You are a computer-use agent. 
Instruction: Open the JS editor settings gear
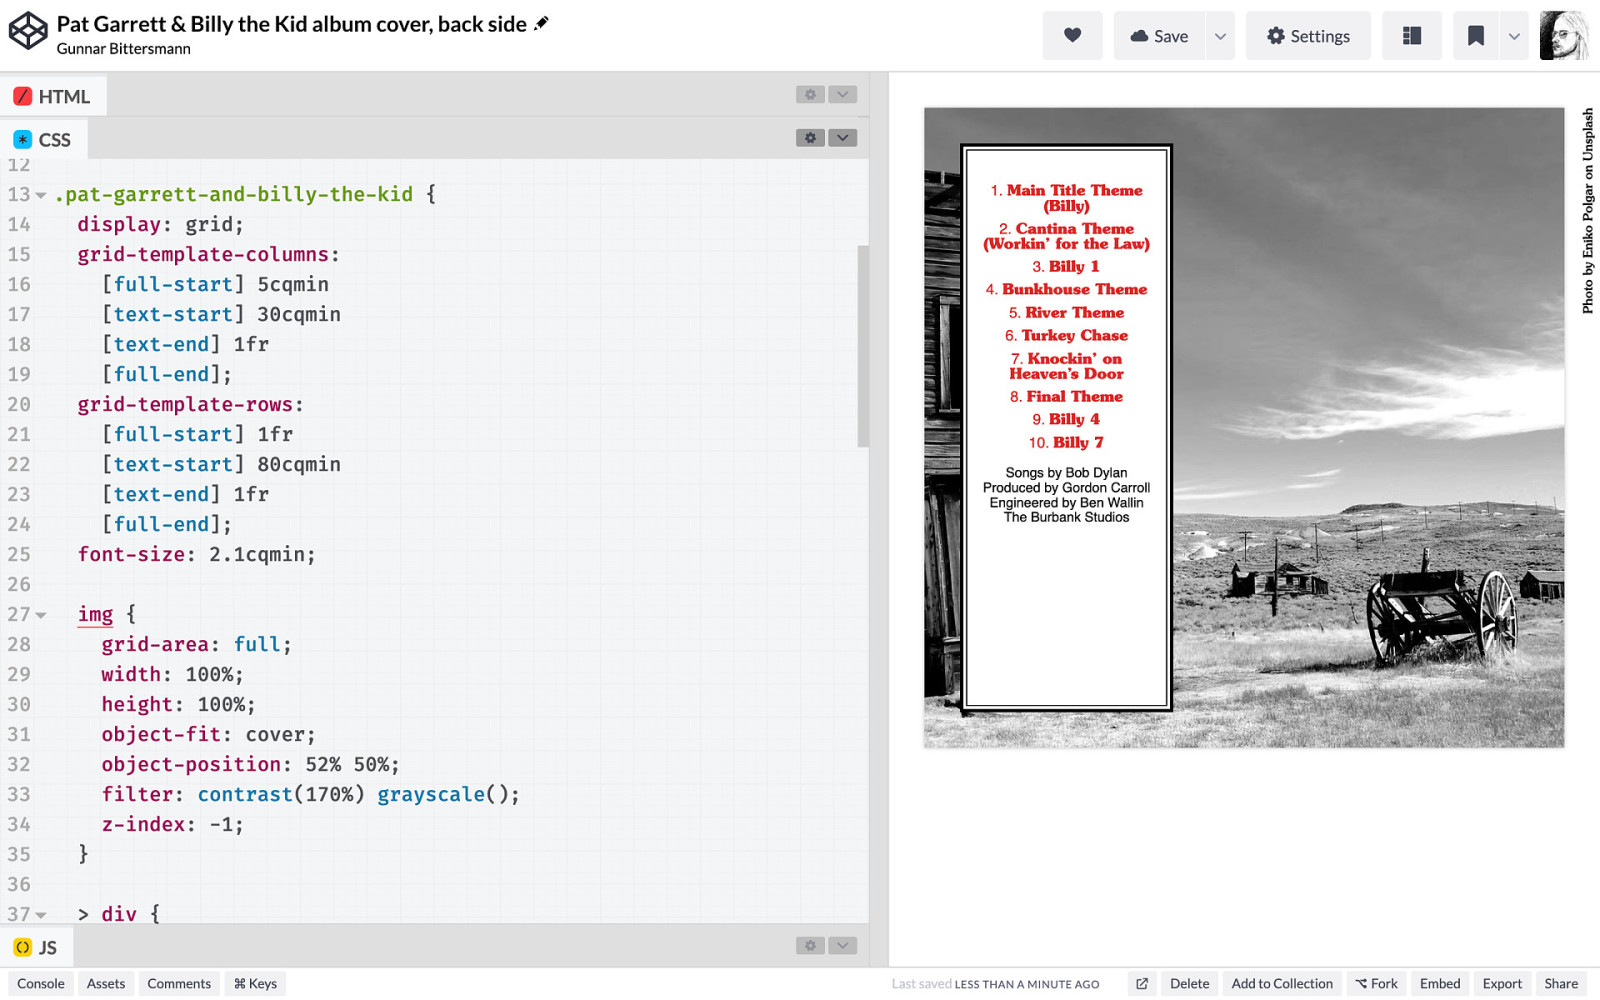click(x=810, y=946)
